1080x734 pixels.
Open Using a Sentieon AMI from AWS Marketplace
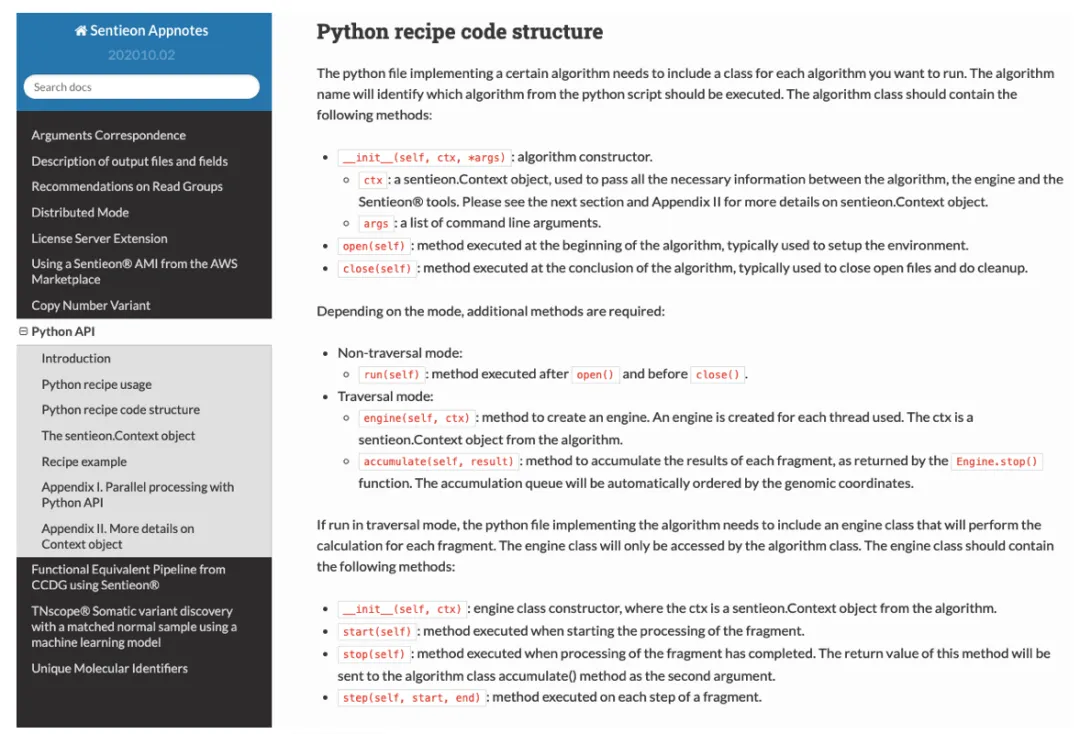coord(134,271)
